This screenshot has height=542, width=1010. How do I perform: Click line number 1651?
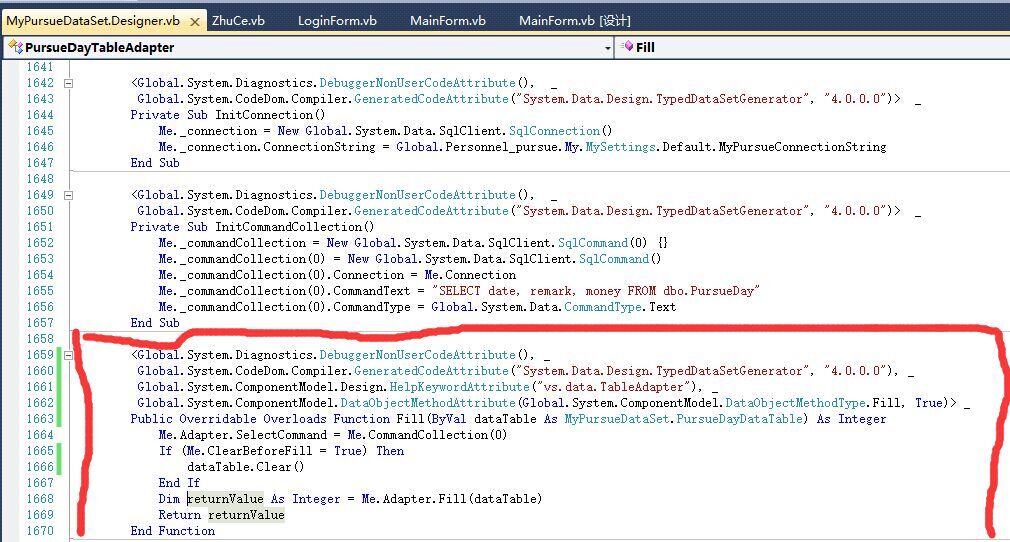(40, 227)
